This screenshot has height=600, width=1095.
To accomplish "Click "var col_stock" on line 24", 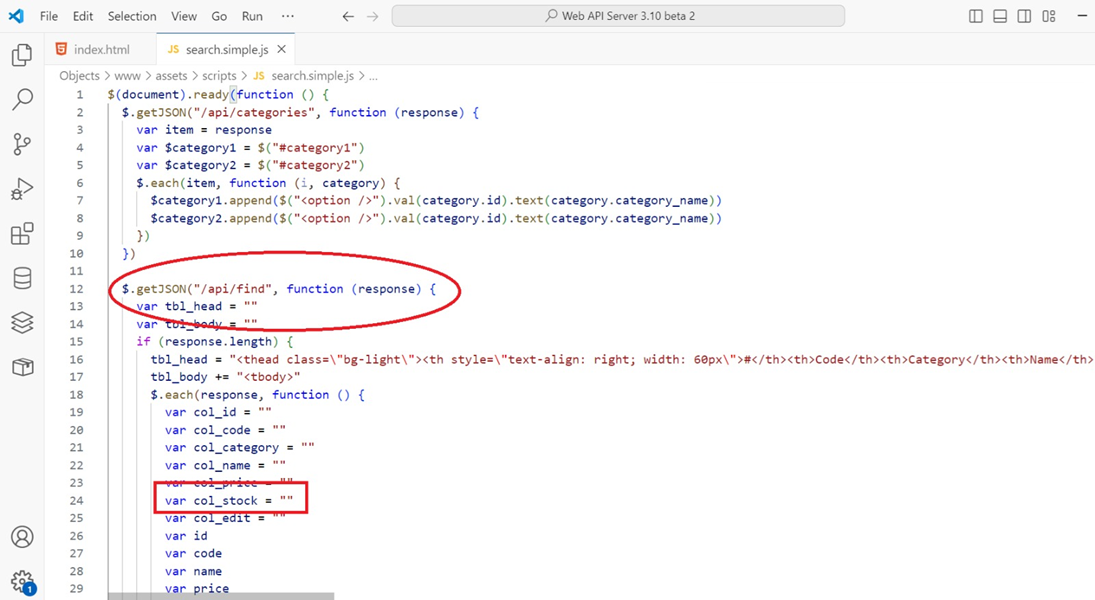I will [211, 500].
